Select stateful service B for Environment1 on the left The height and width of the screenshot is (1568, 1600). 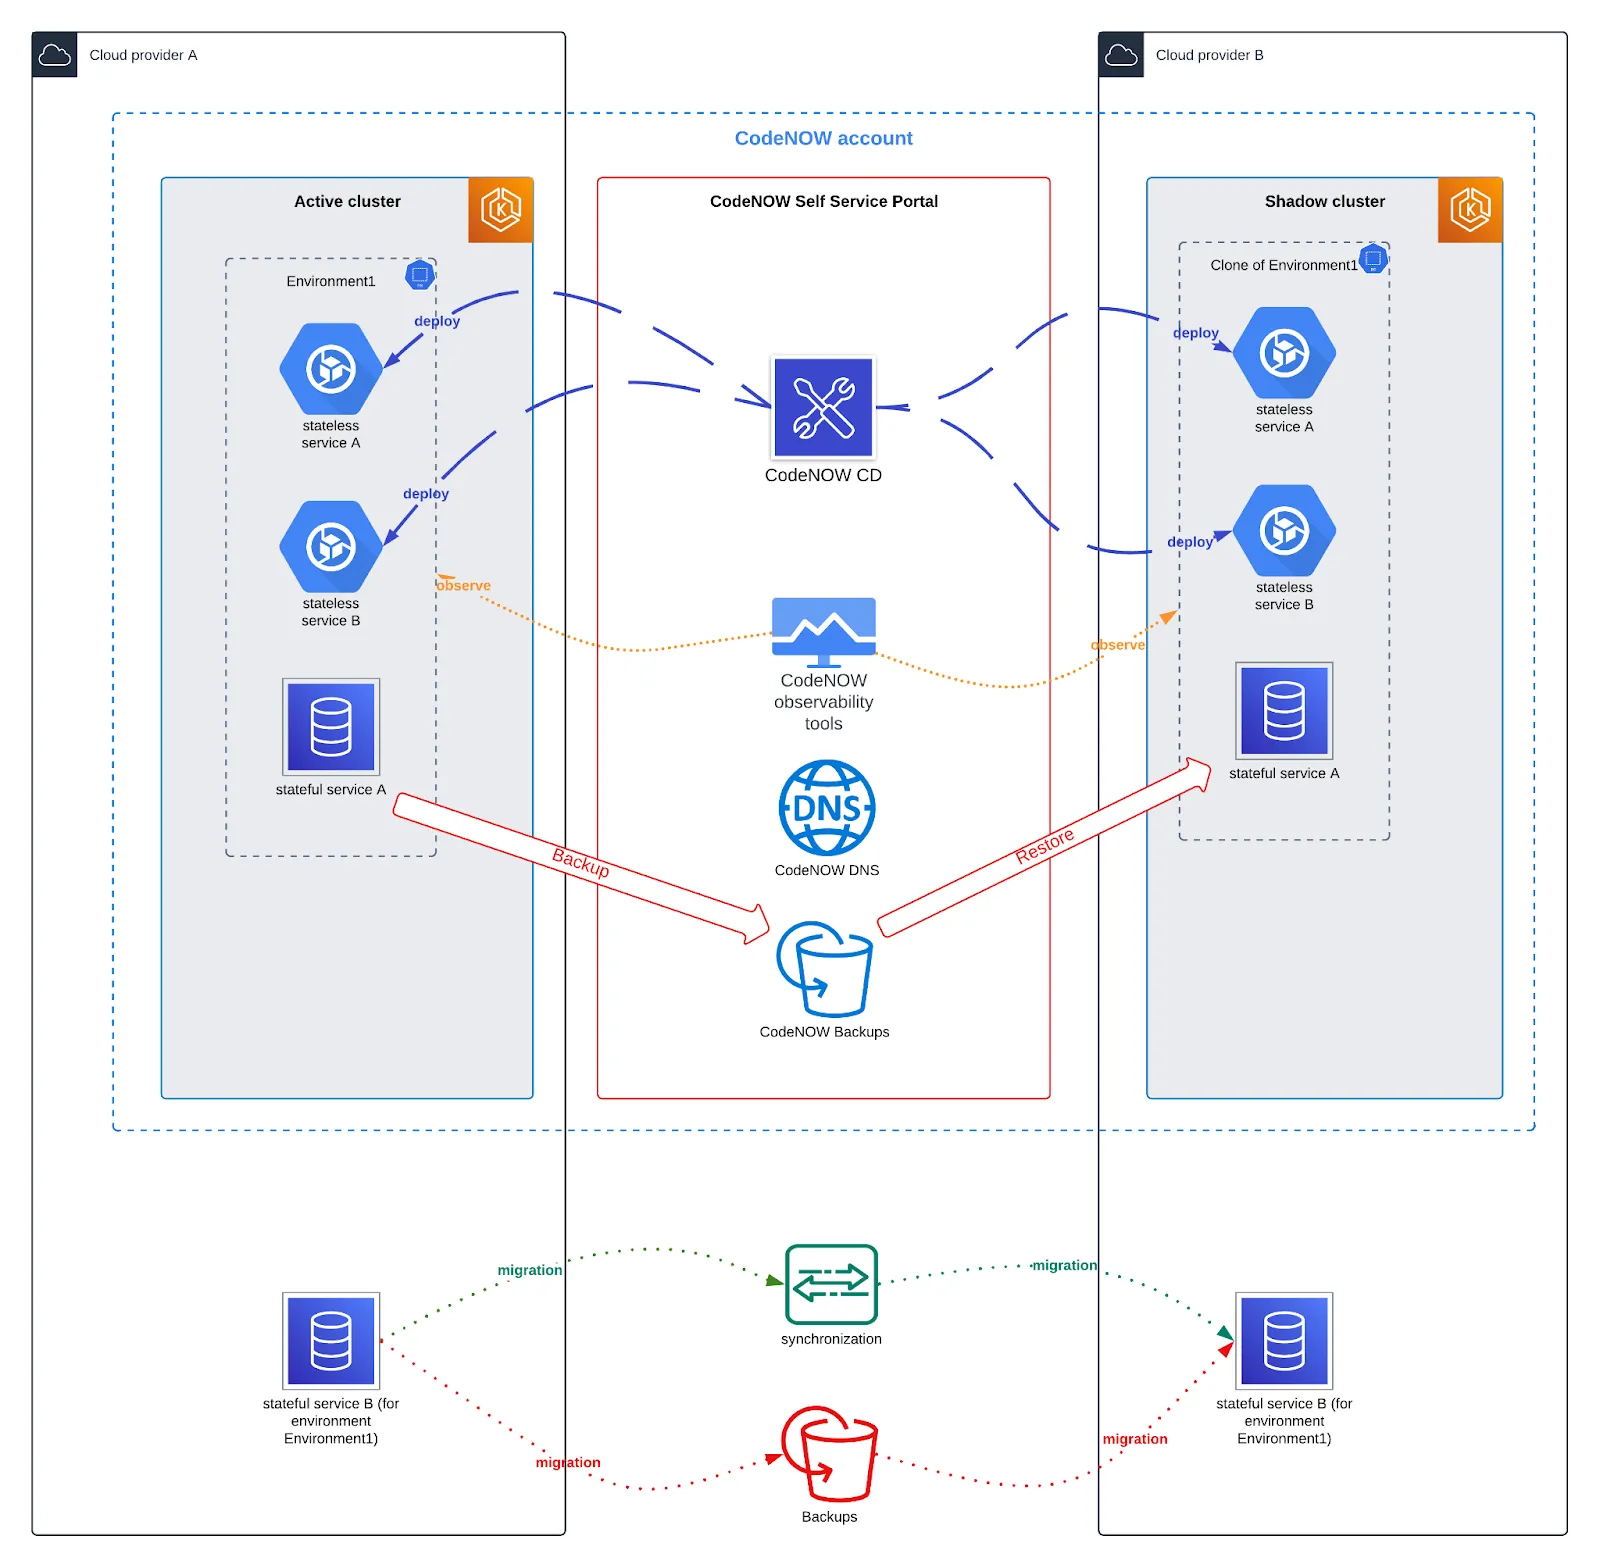[x=330, y=1343]
